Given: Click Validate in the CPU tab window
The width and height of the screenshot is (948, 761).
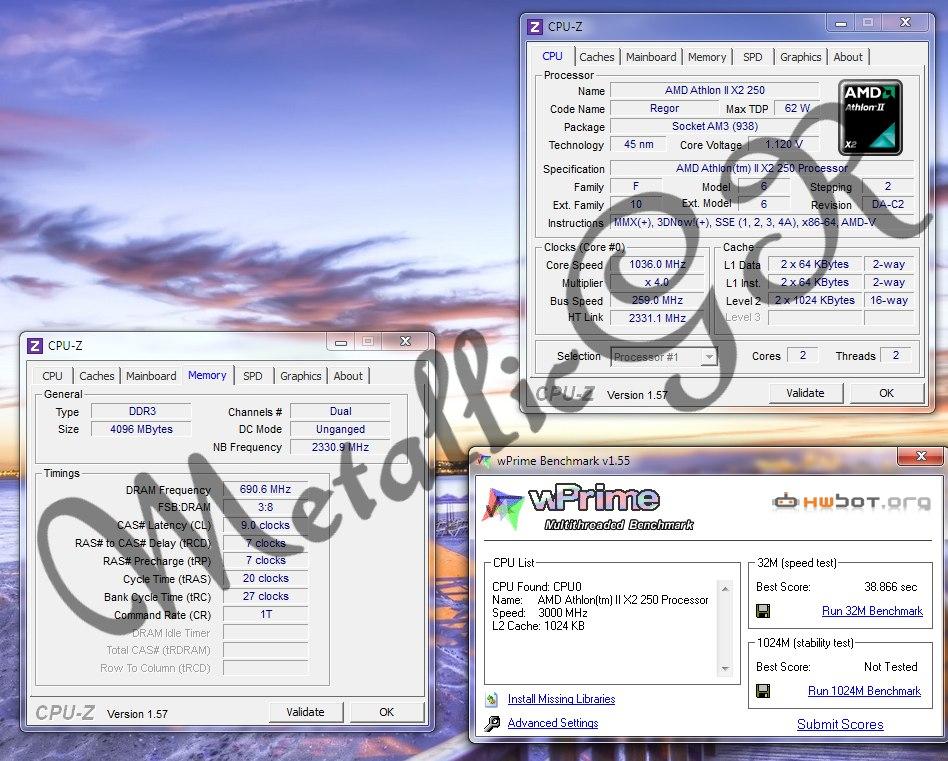Looking at the screenshot, I should (x=805, y=393).
